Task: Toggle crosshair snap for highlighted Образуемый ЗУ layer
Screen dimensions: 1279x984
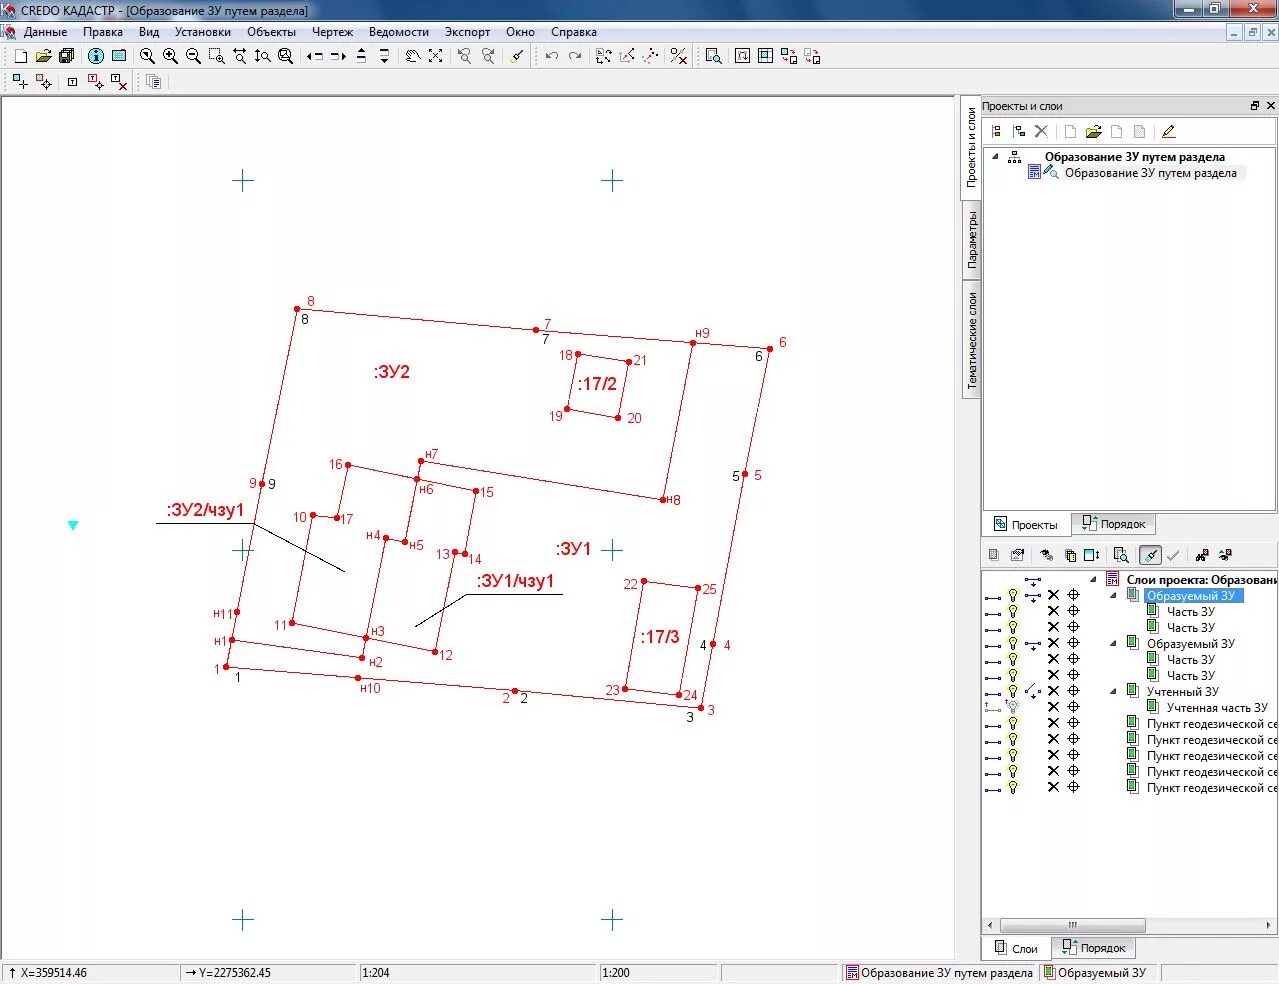Action: [x=1073, y=595]
